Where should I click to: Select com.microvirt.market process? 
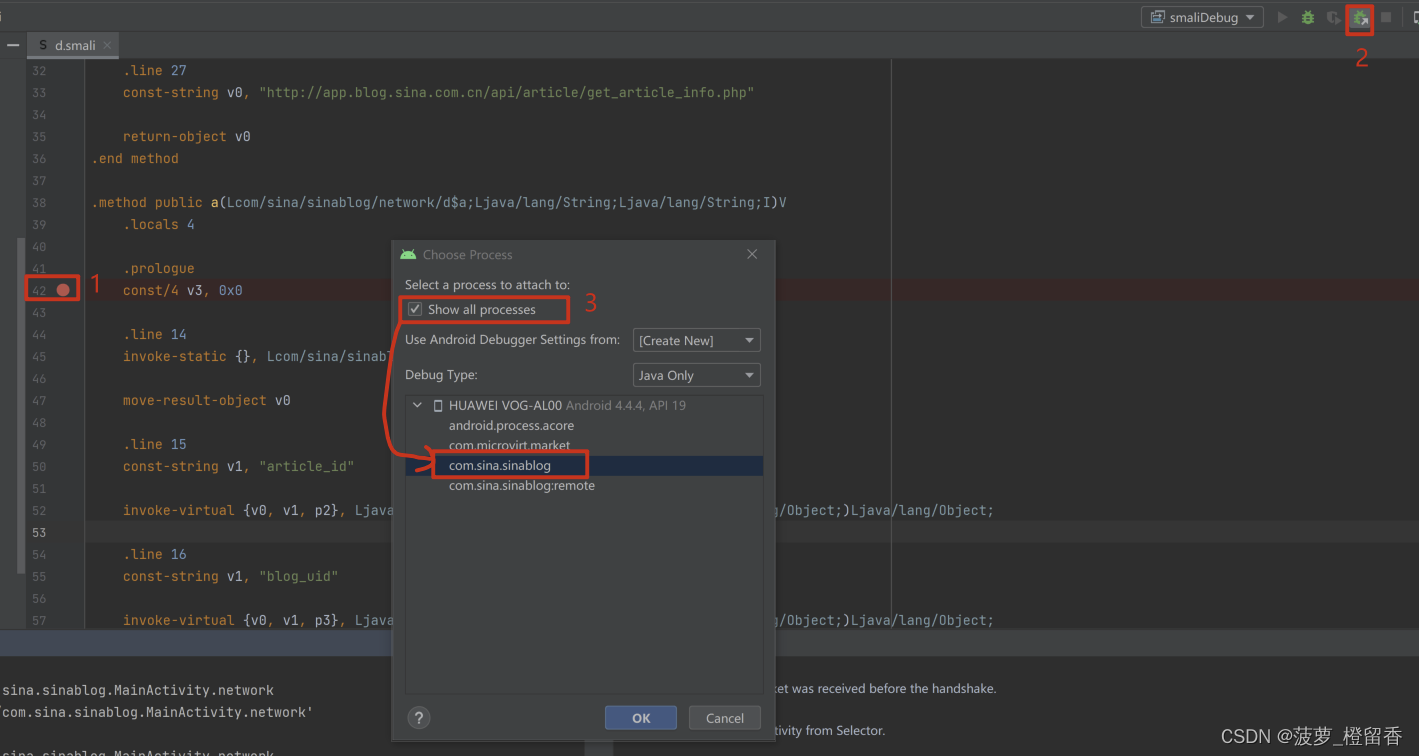[x=509, y=445]
